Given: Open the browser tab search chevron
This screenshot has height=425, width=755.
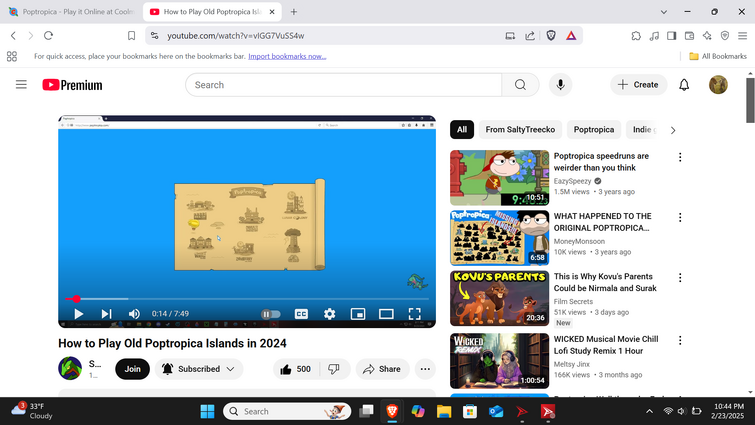Looking at the screenshot, I should pyautogui.click(x=664, y=12).
